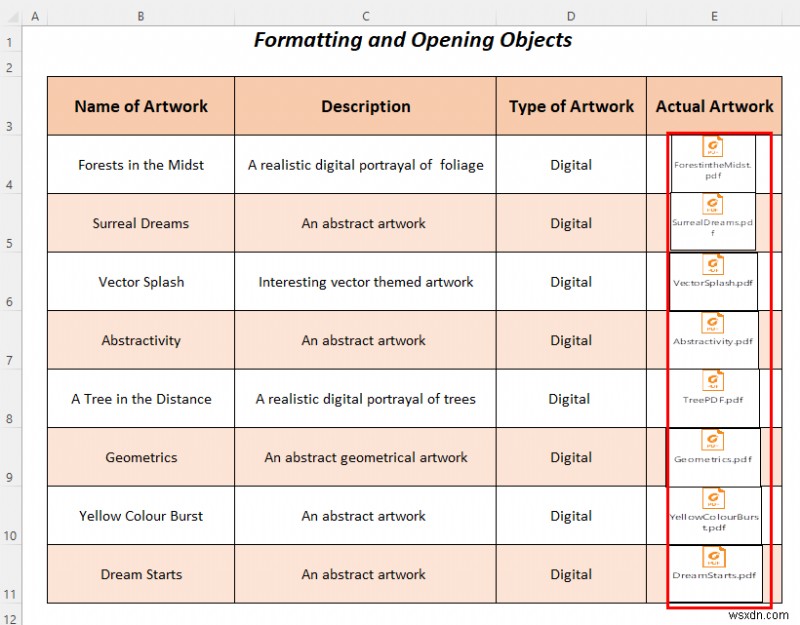
Task: Select the 'Geometrics' name cell
Action: 141,457
